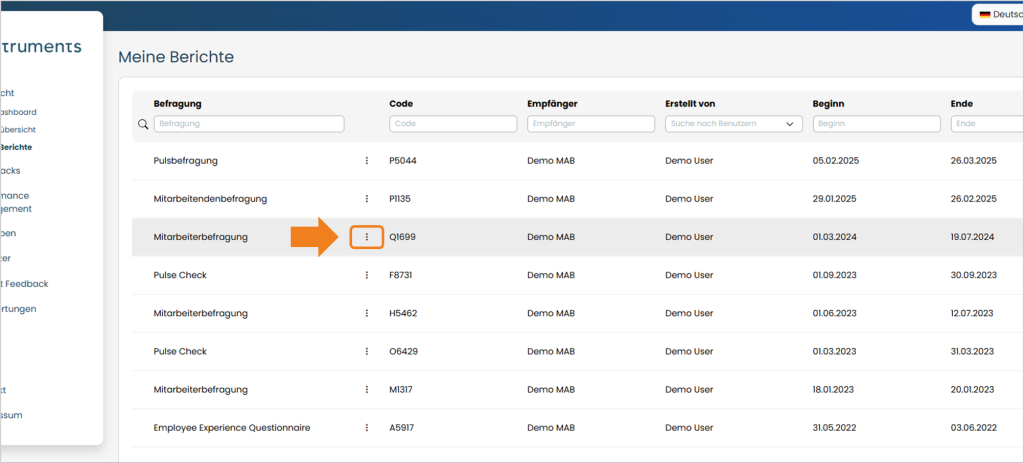The width and height of the screenshot is (1024, 463).
Task: Click code O6429
Action: [x=404, y=351]
